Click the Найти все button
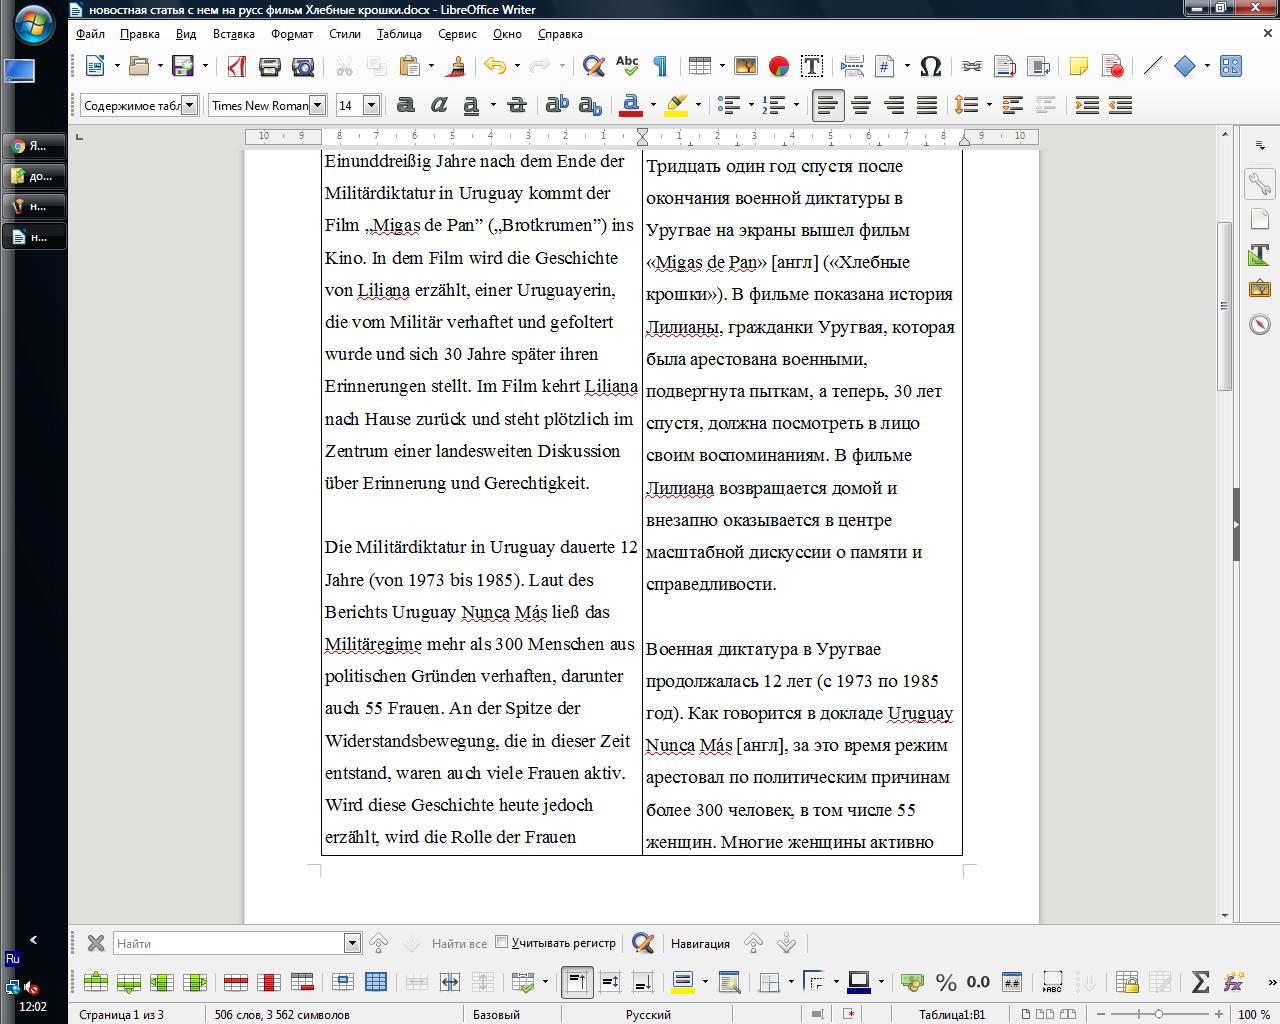The height and width of the screenshot is (1024, 1280). pos(459,943)
